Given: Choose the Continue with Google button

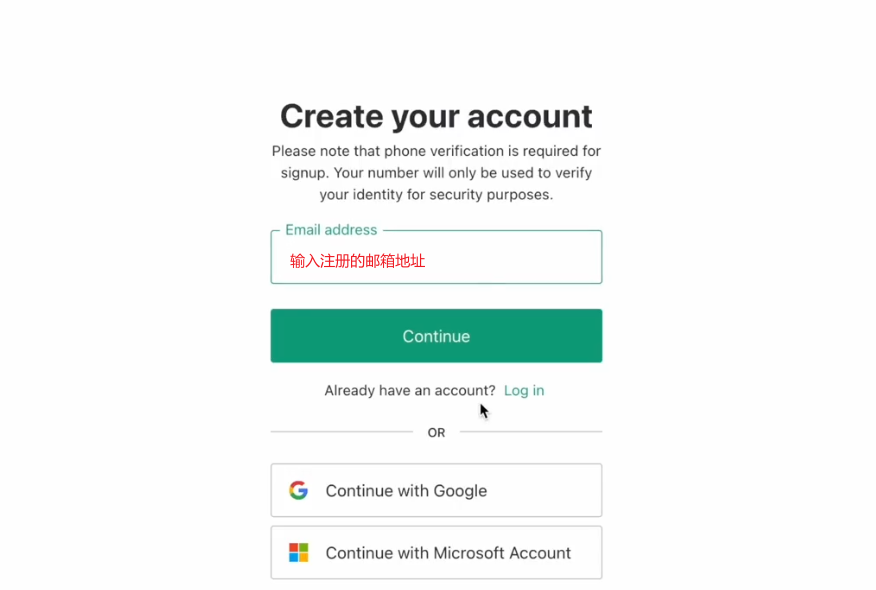Looking at the screenshot, I should pos(436,490).
